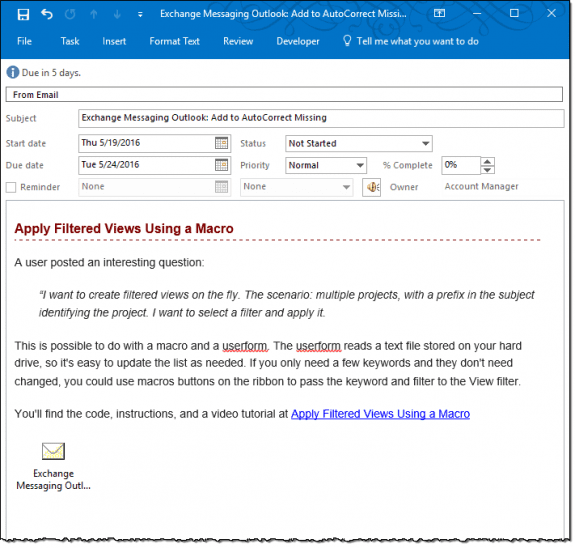Close the task window
Screen dimensions: 575x548
[551, 14]
